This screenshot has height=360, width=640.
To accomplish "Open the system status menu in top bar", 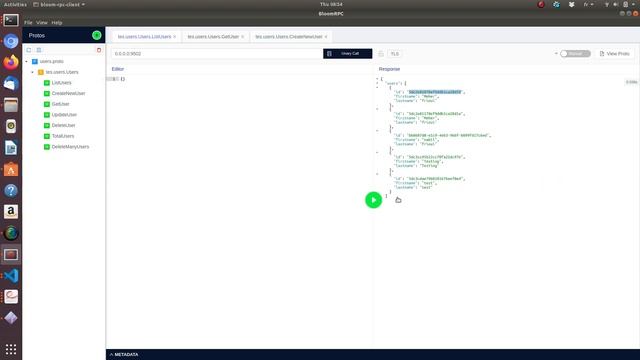I will (621, 4).
